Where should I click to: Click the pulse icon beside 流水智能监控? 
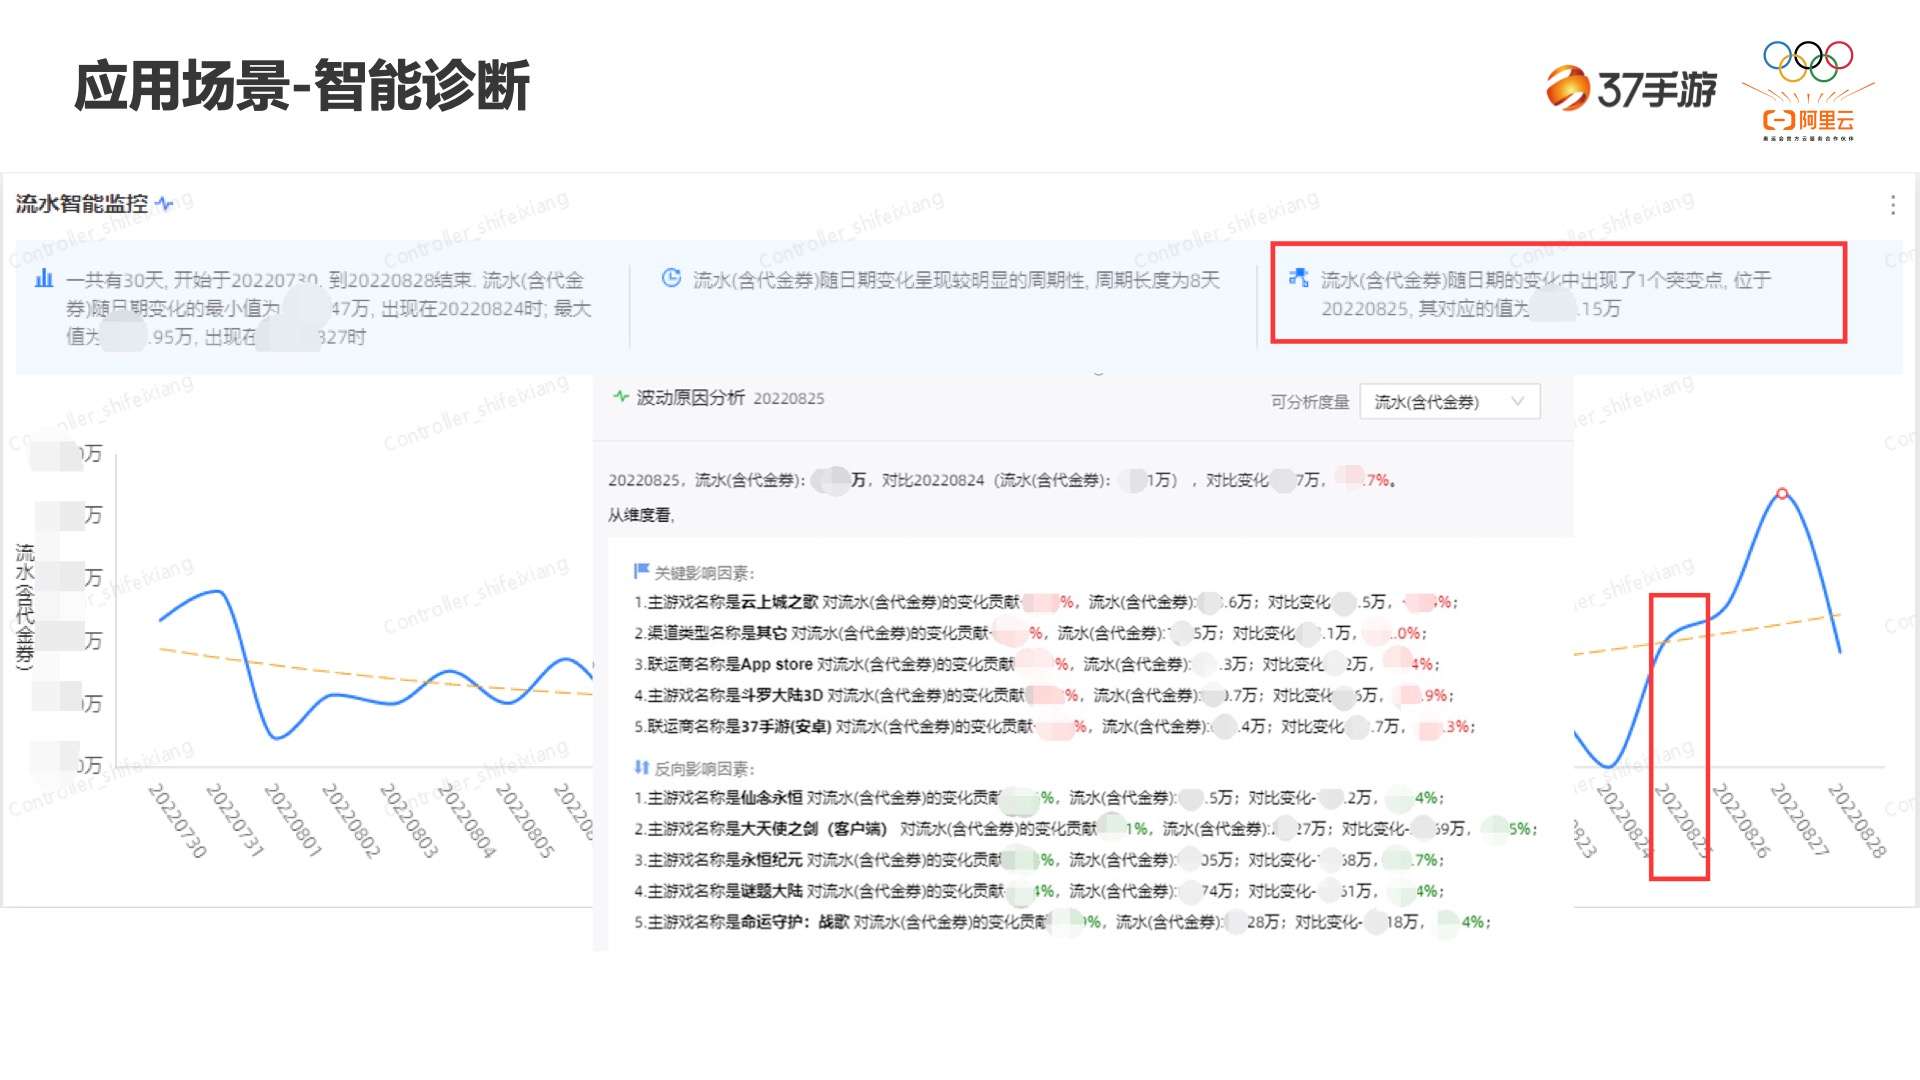[165, 204]
